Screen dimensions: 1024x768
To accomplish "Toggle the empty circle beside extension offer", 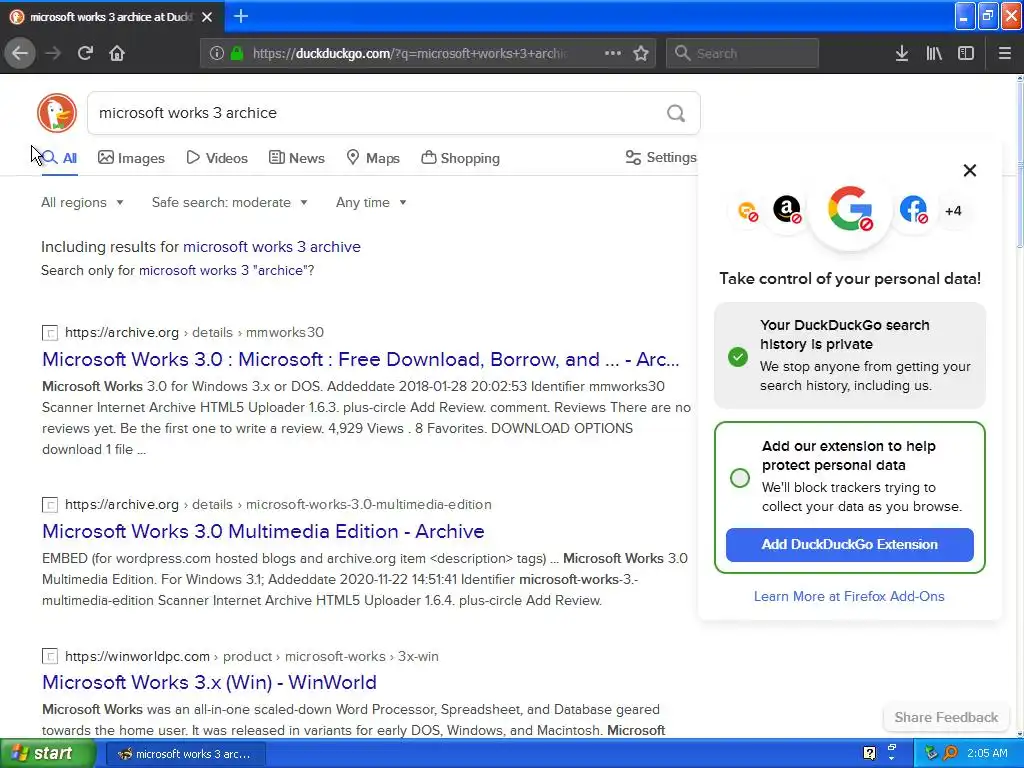I will (740, 478).
